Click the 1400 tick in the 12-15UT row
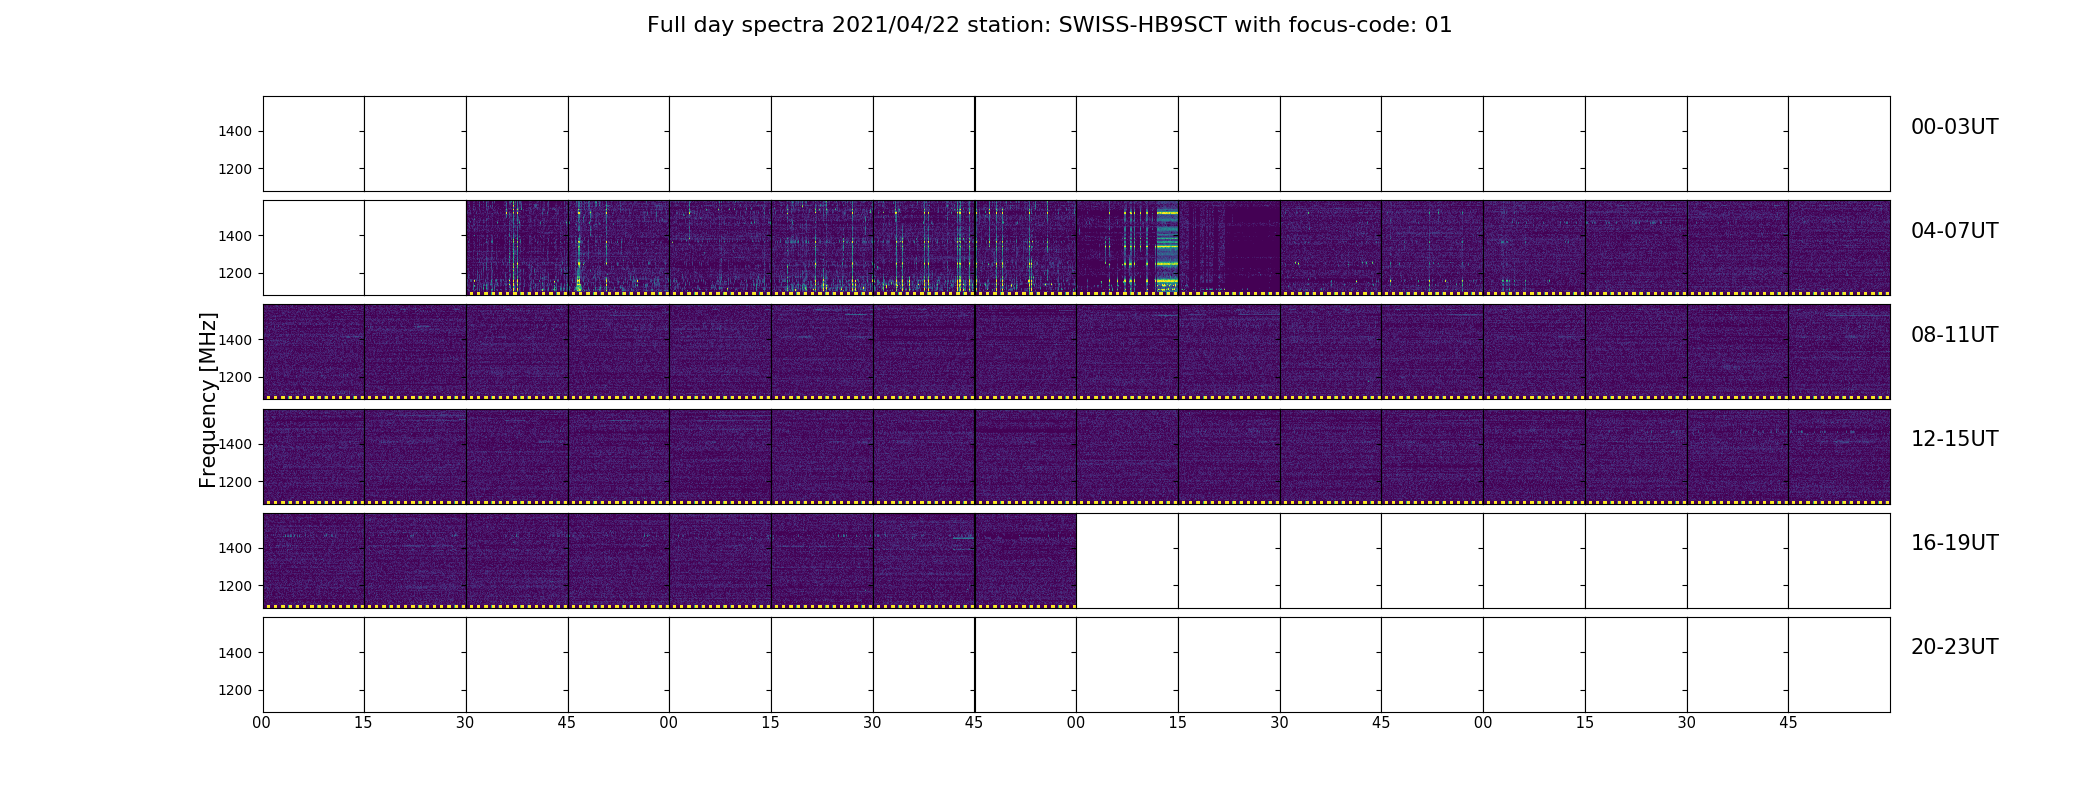 (x=235, y=444)
